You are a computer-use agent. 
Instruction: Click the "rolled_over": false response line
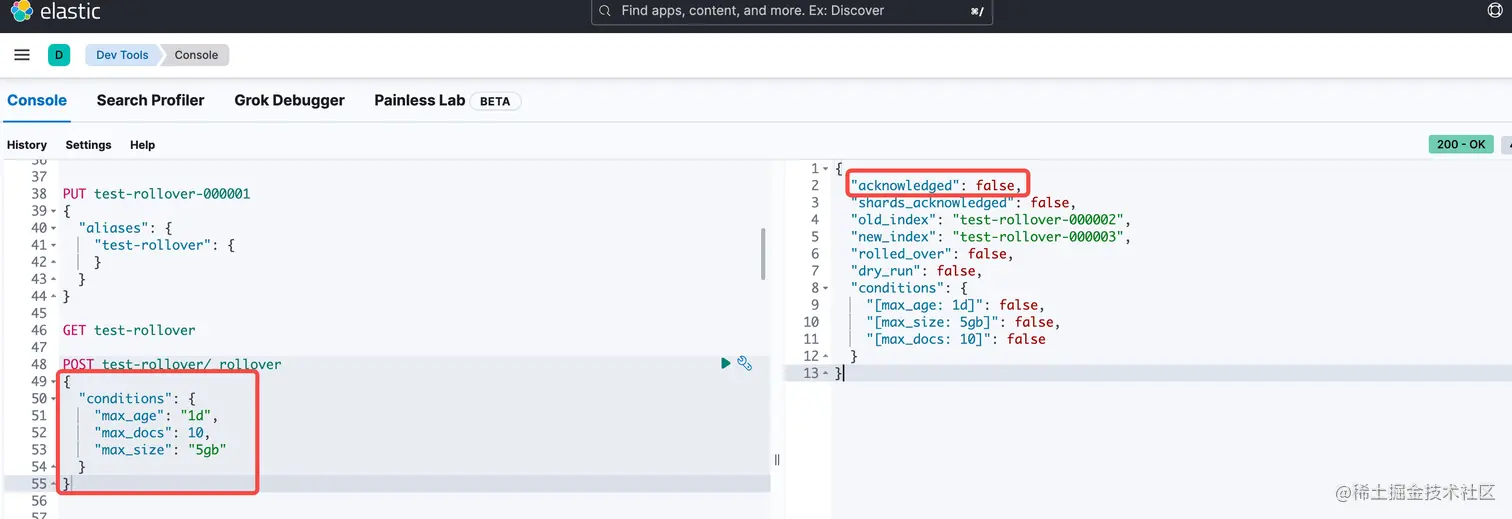pos(932,254)
